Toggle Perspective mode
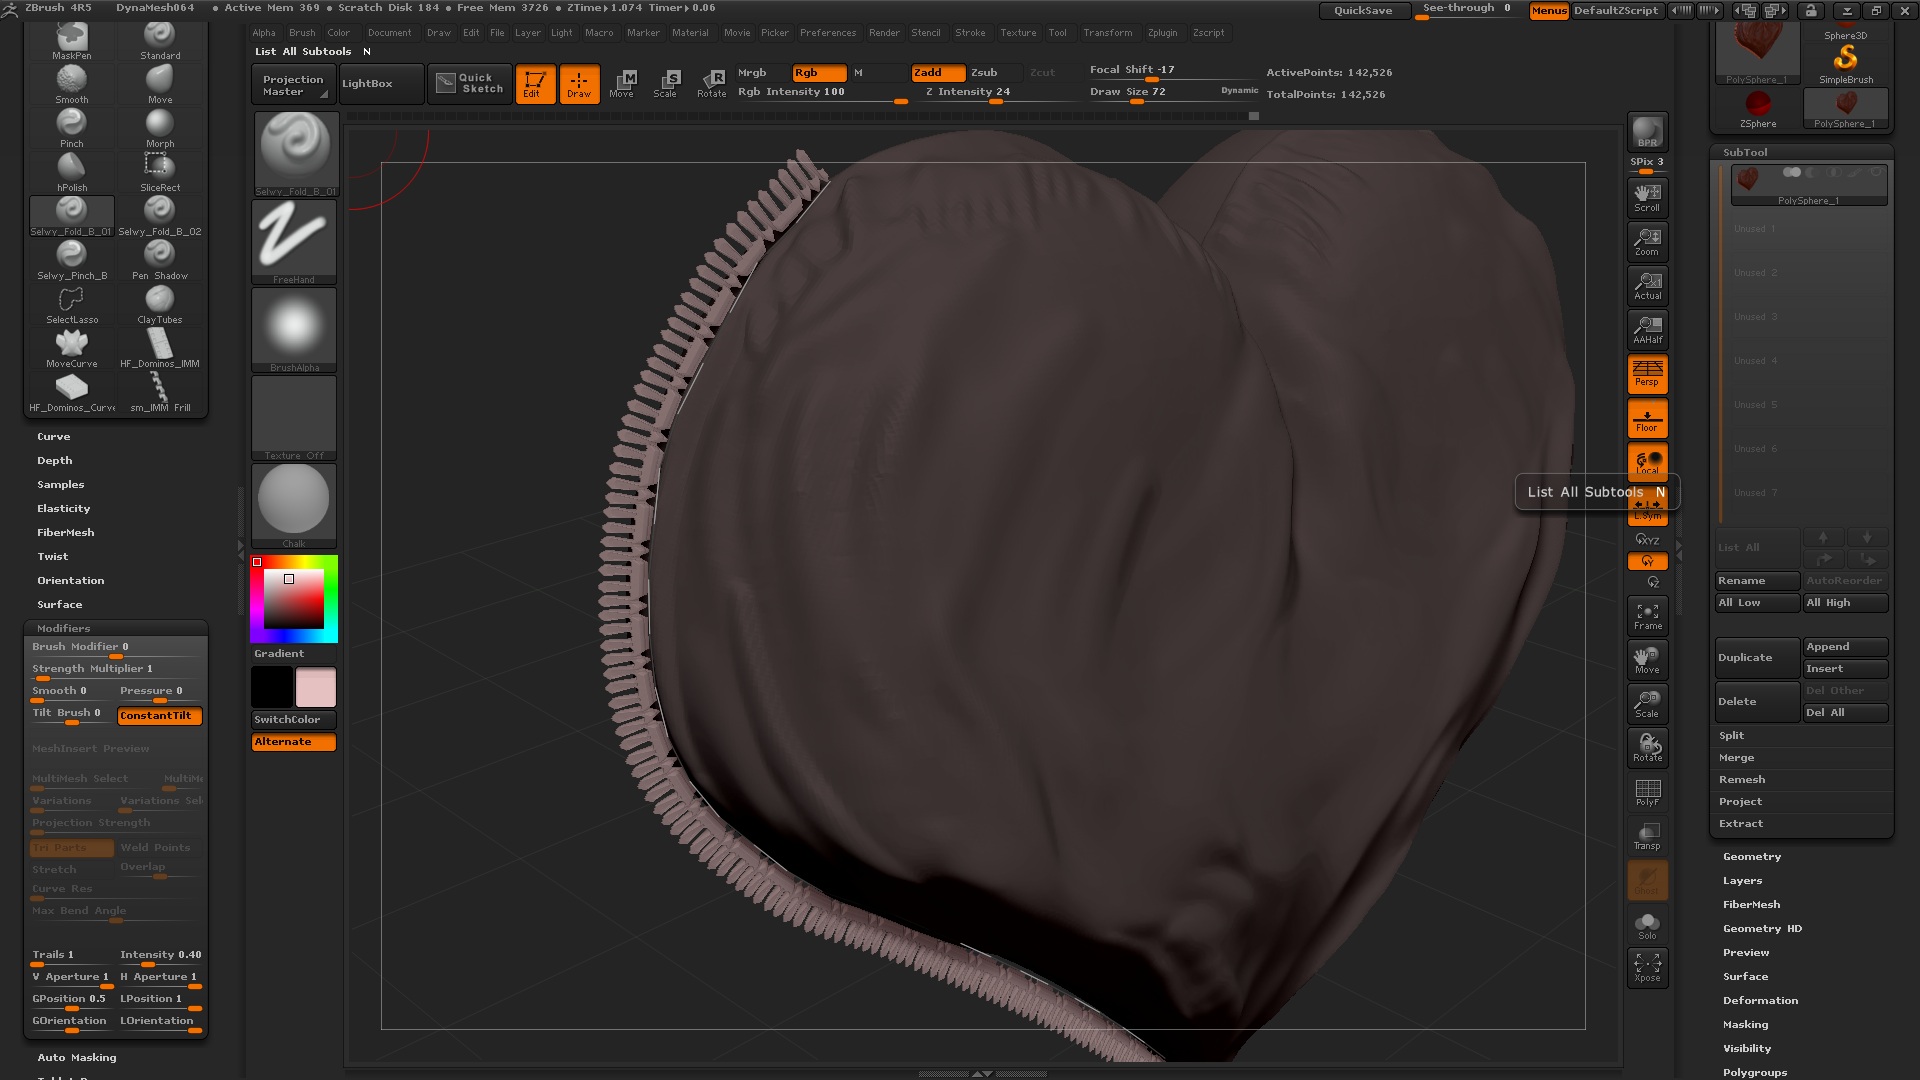 pyautogui.click(x=1647, y=374)
